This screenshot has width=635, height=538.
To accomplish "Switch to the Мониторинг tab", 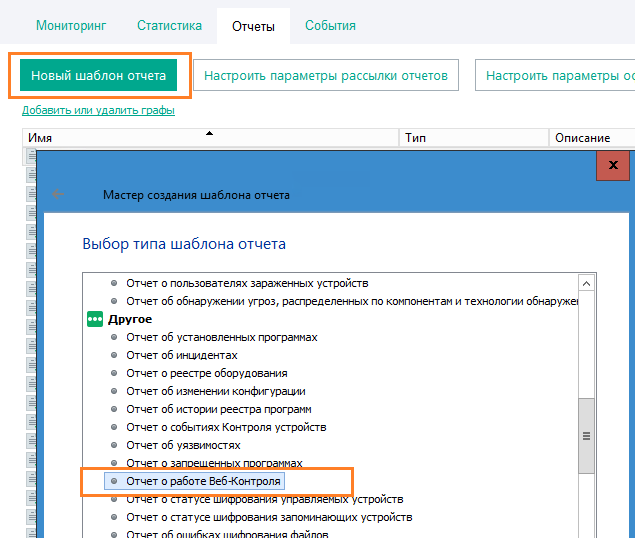I will (71, 25).
